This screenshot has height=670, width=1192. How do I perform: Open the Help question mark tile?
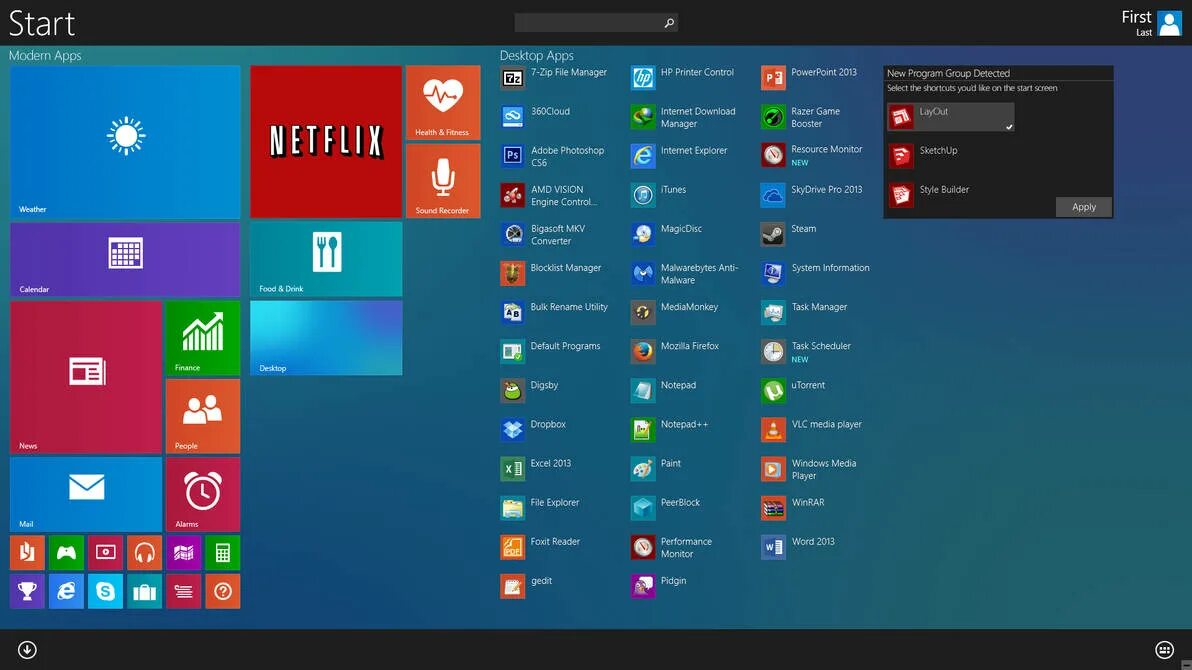pyautogui.click(x=223, y=592)
